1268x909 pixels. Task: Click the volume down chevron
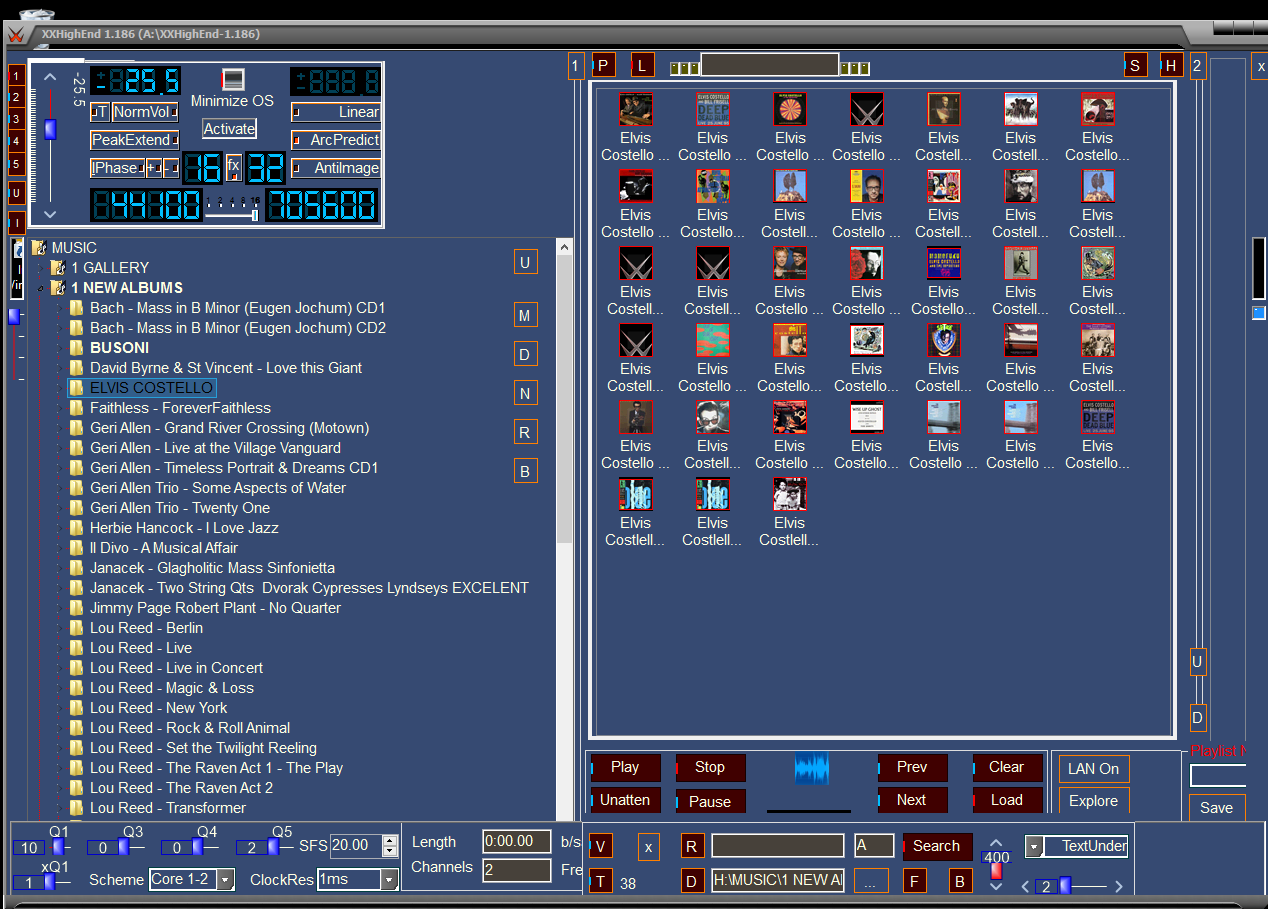[50, 214]
